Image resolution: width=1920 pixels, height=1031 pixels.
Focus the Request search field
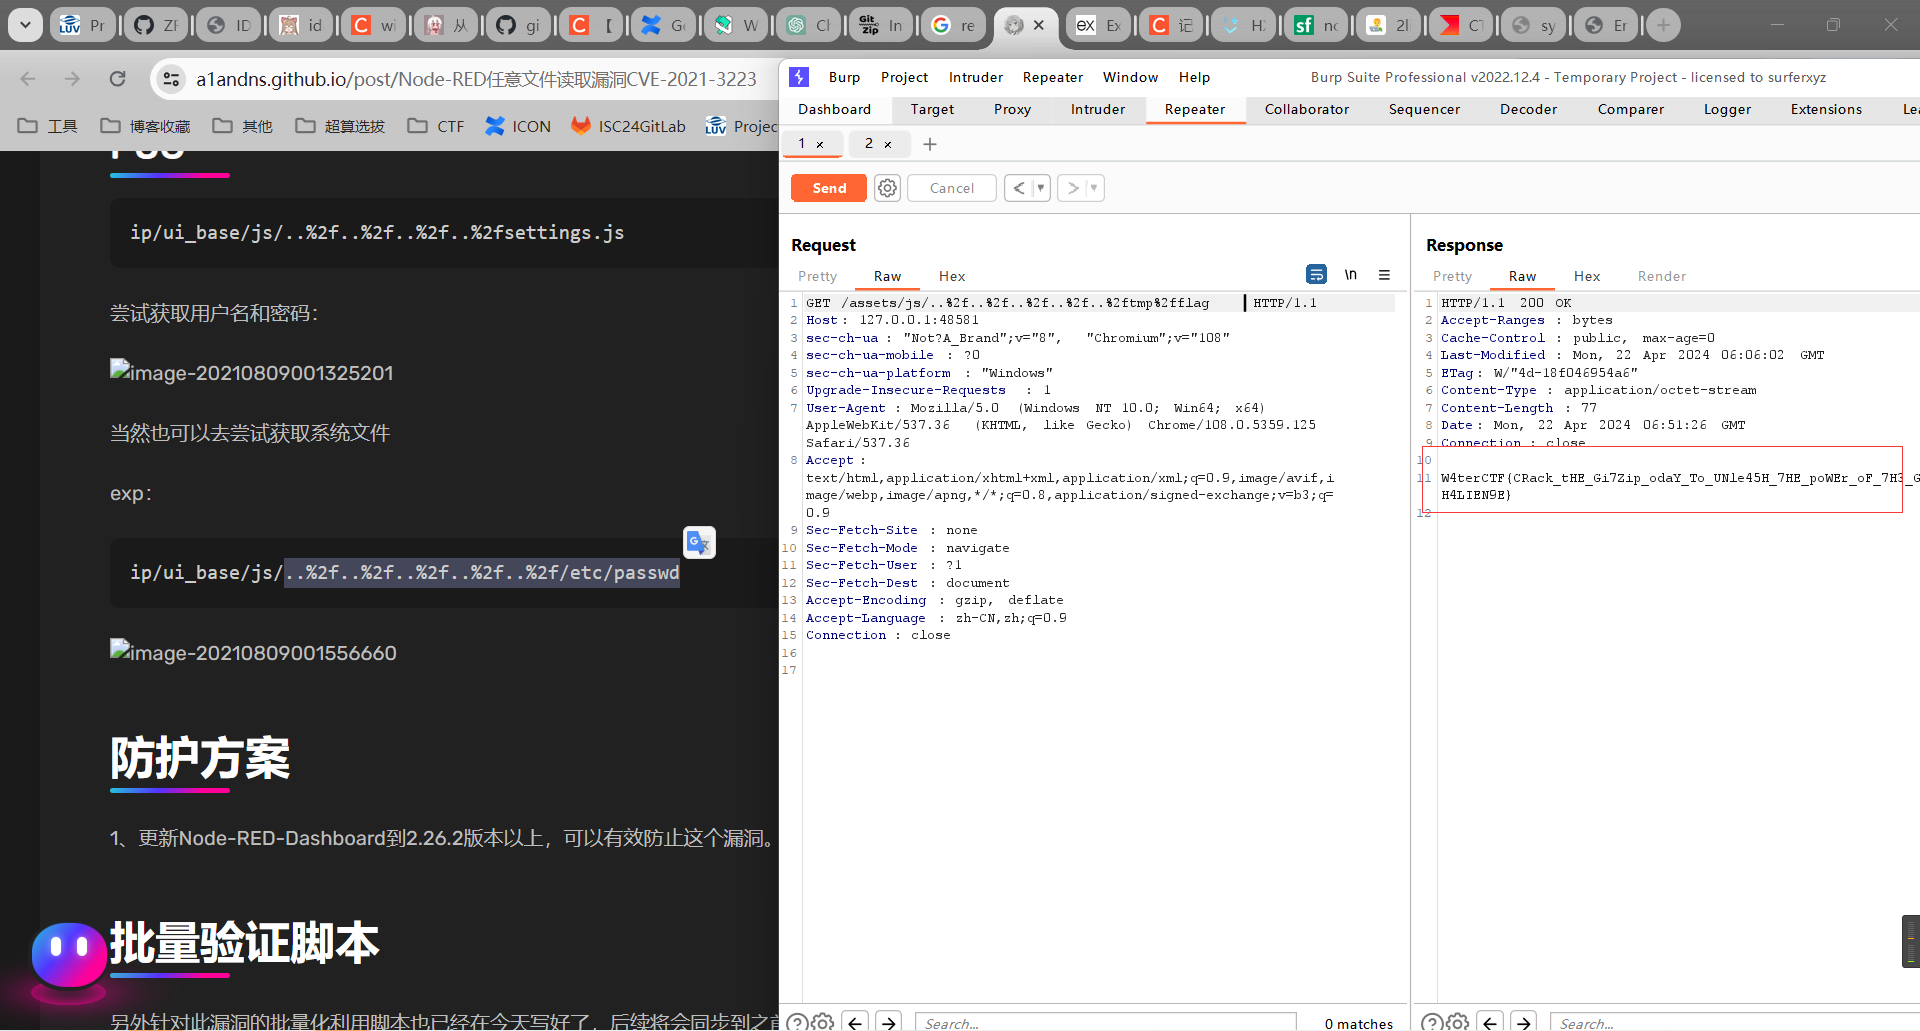coord(1105,1022)
